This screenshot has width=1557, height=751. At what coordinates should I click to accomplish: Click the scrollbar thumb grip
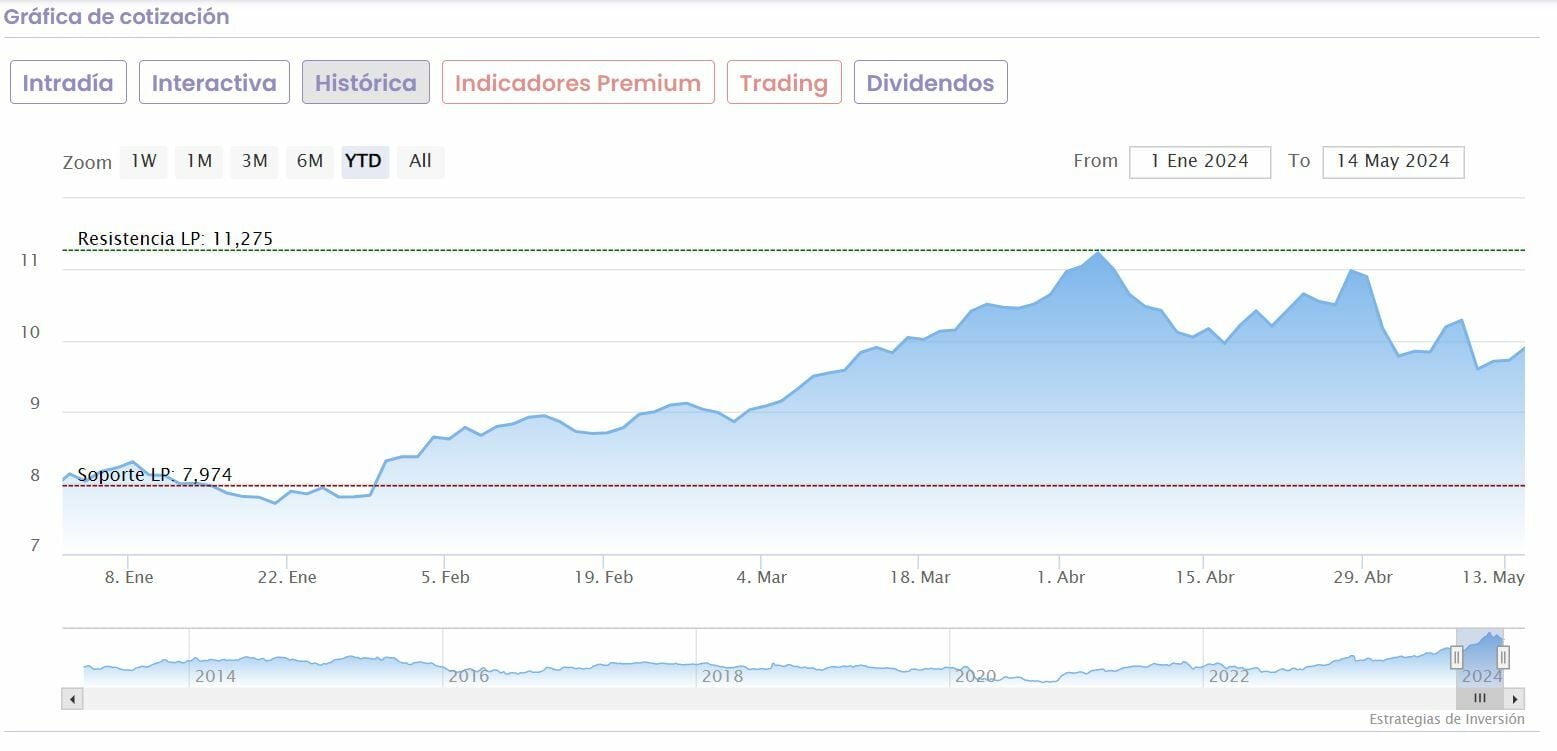click(1480, 699)
